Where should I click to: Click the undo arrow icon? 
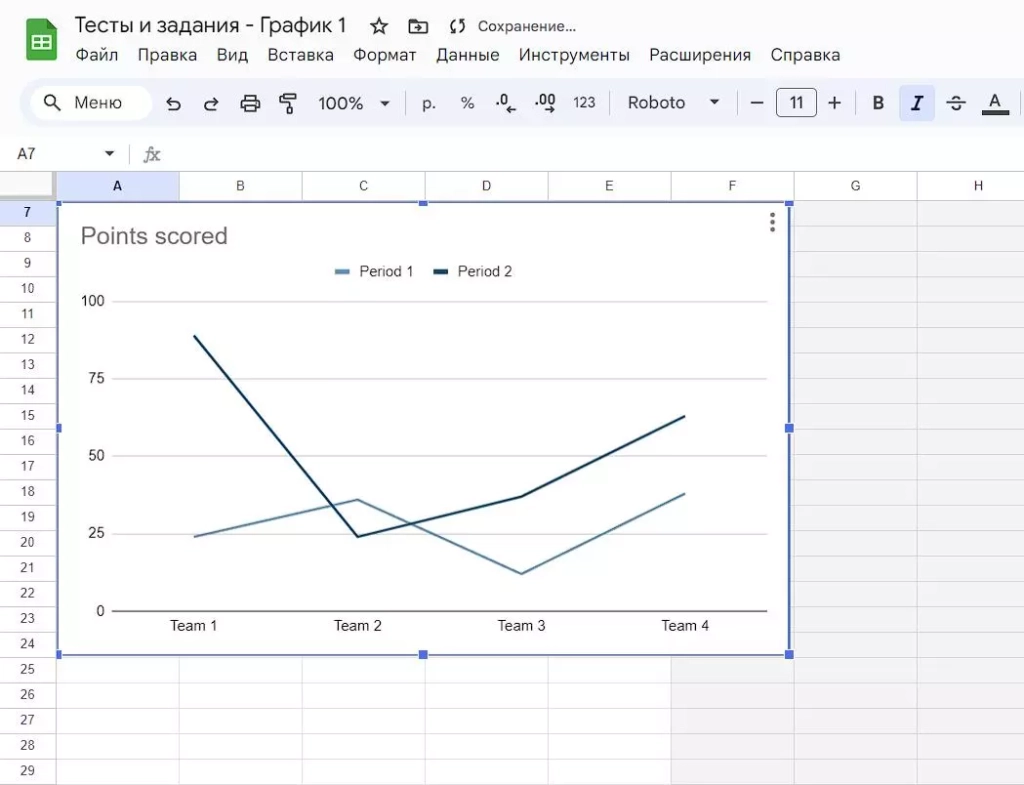tap(174, 103)
